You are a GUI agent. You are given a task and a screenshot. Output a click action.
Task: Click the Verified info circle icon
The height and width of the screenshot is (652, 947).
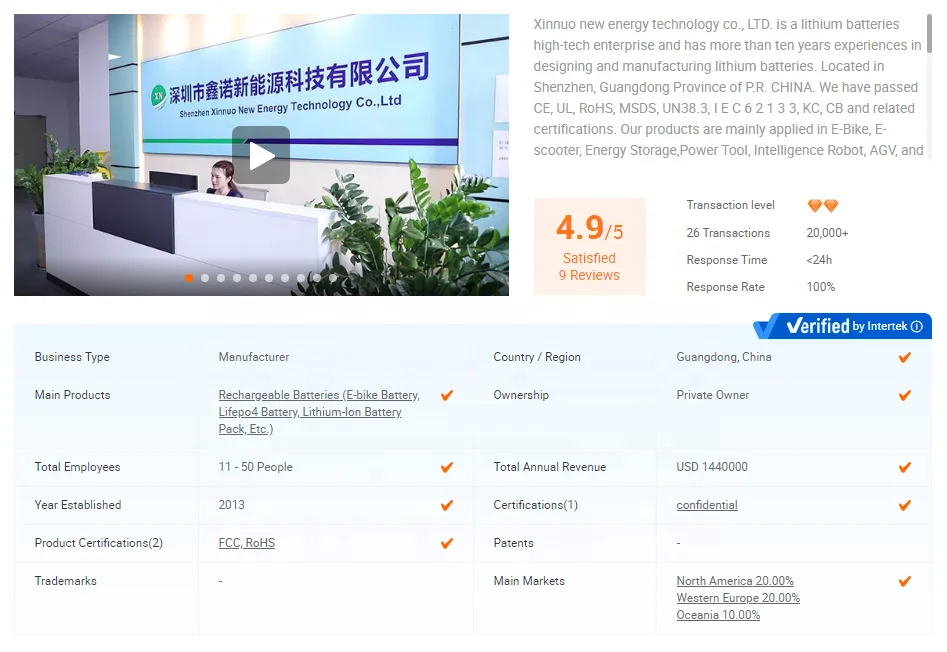(917, 327)
